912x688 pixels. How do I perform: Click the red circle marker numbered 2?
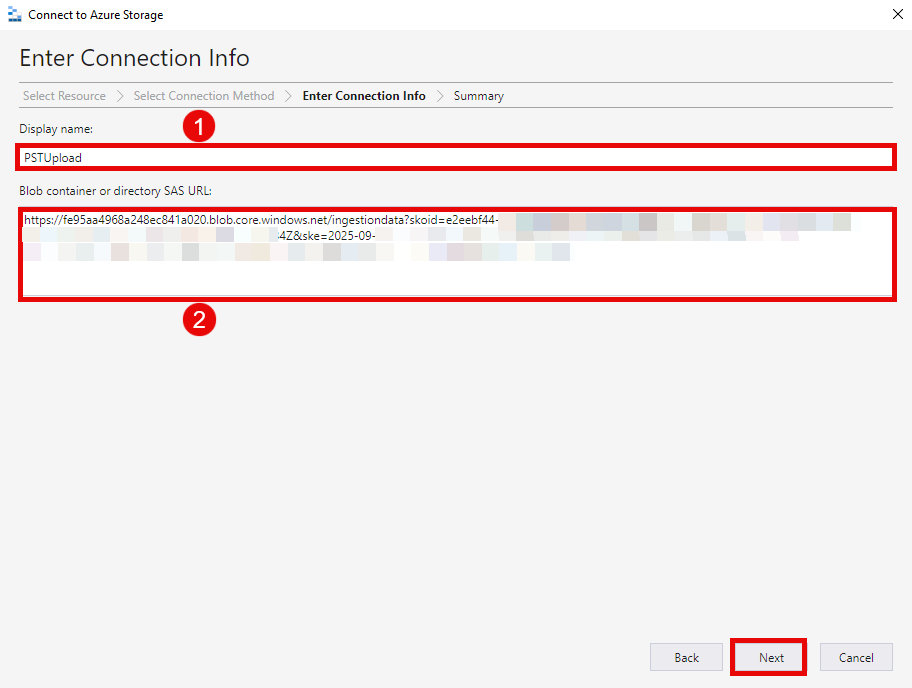[199, 320]
